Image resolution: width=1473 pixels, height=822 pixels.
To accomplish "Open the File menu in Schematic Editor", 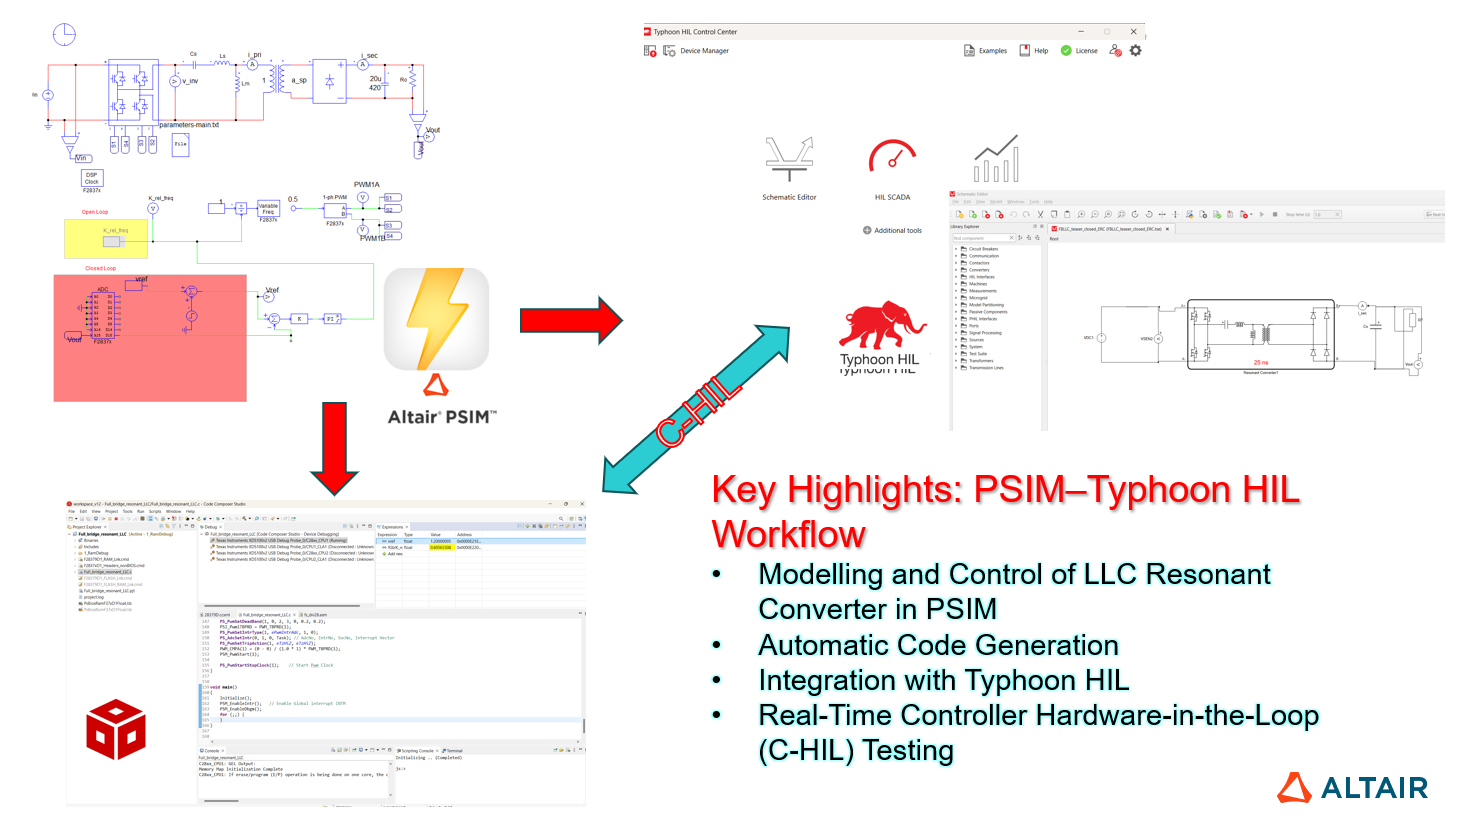I will click(956, 202).
